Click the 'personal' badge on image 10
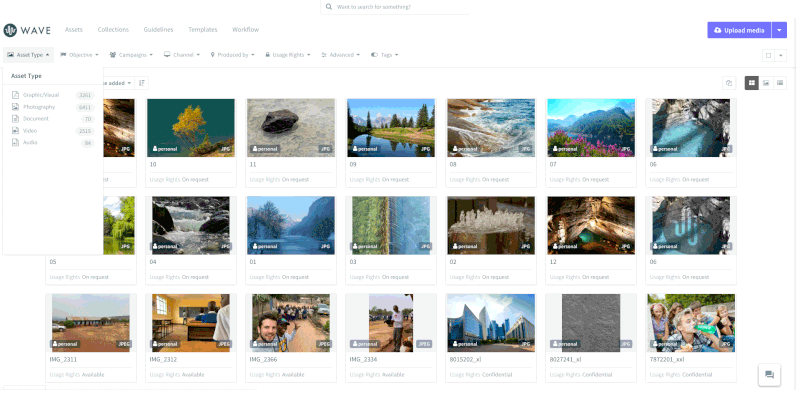800x394 pixels. [x=165, y=149]
